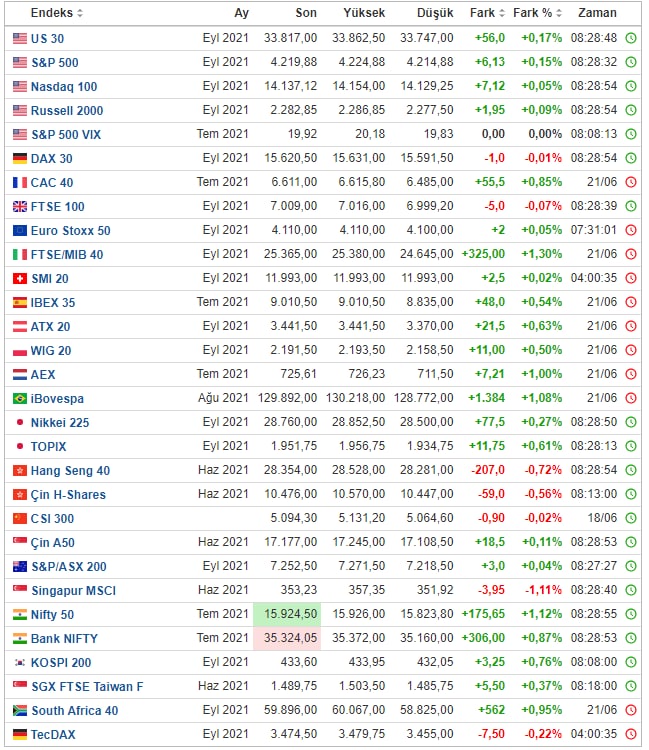
Task: Click the S&P 500 VIX month Tem 2021
Action: click(x=223, y=134)
